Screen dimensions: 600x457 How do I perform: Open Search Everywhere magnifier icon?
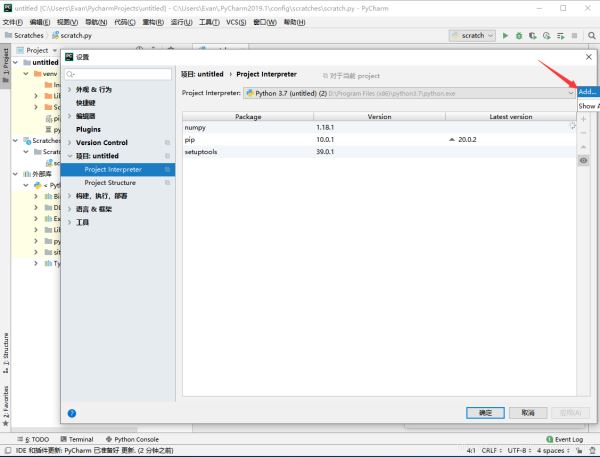pos(592,36)
